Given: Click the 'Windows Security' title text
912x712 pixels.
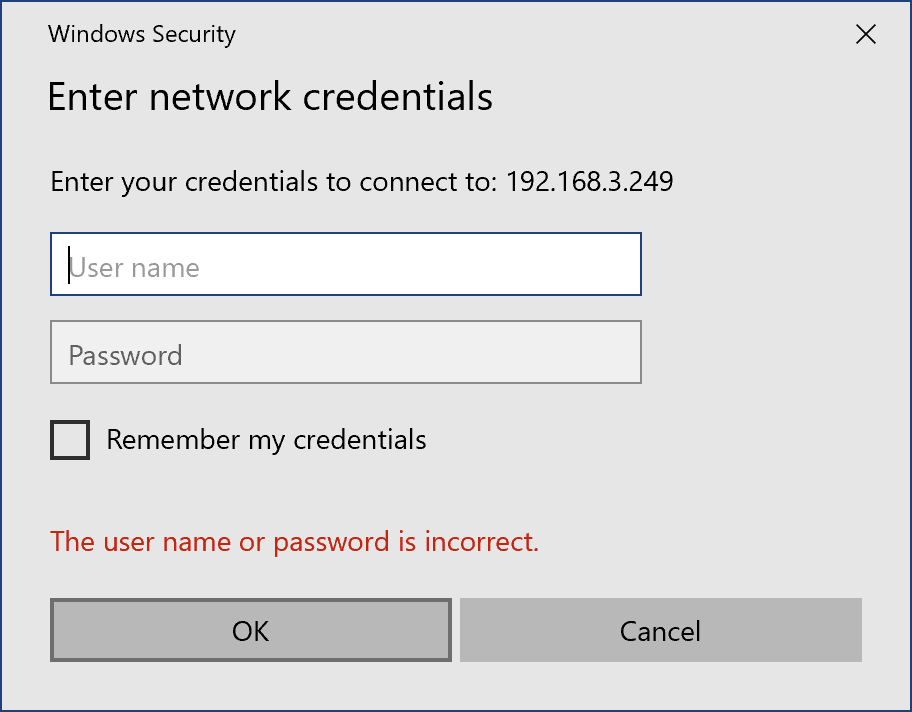Looking at the screenshot, I should coord(142,34).
